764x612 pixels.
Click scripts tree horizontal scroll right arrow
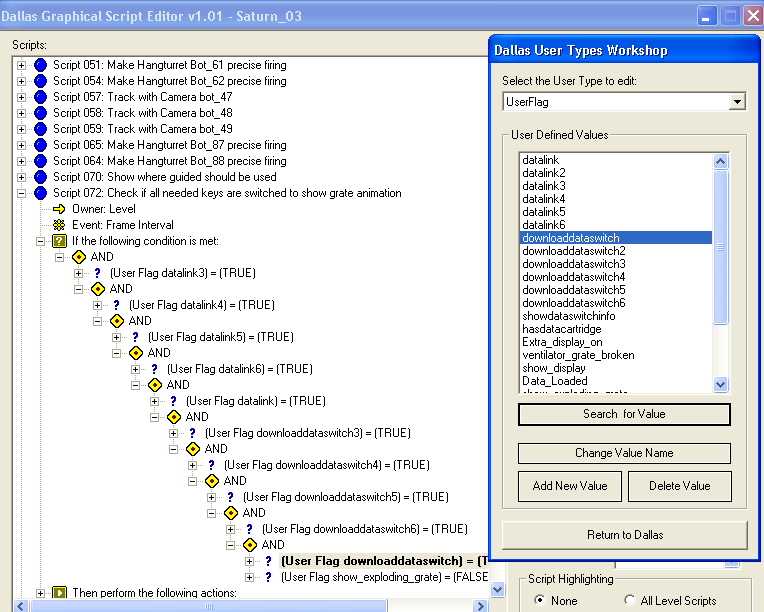(x=480, y=606)
